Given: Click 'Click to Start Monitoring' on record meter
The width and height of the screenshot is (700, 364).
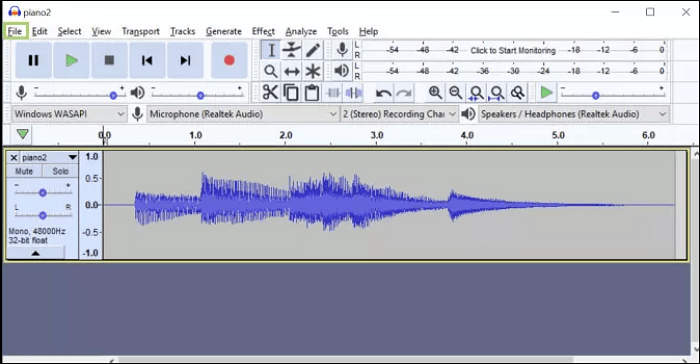Looking at the screenshot, I should pos(513,50).
